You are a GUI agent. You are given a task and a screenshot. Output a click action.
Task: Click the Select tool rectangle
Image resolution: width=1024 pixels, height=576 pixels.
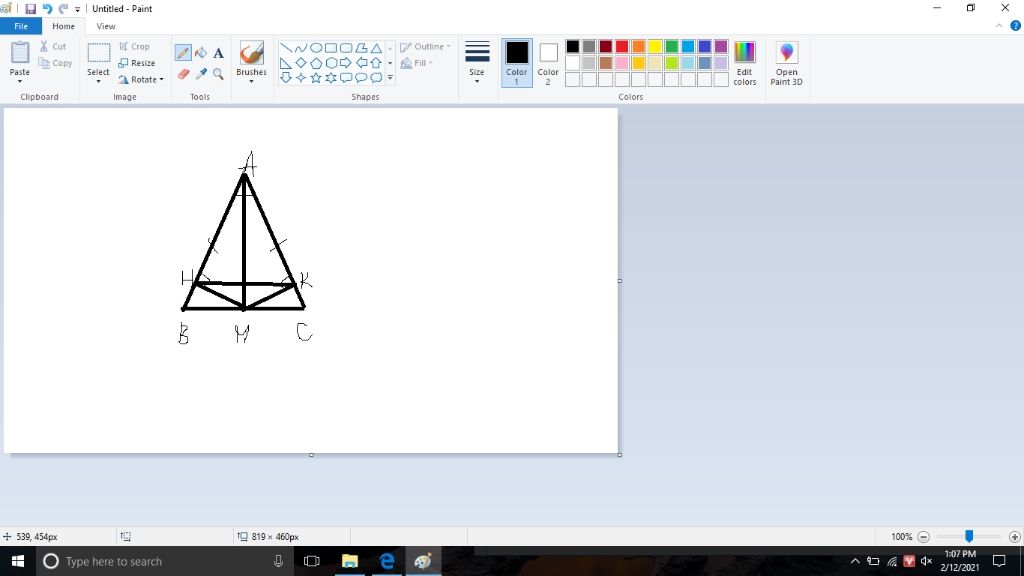coord(99,53)
